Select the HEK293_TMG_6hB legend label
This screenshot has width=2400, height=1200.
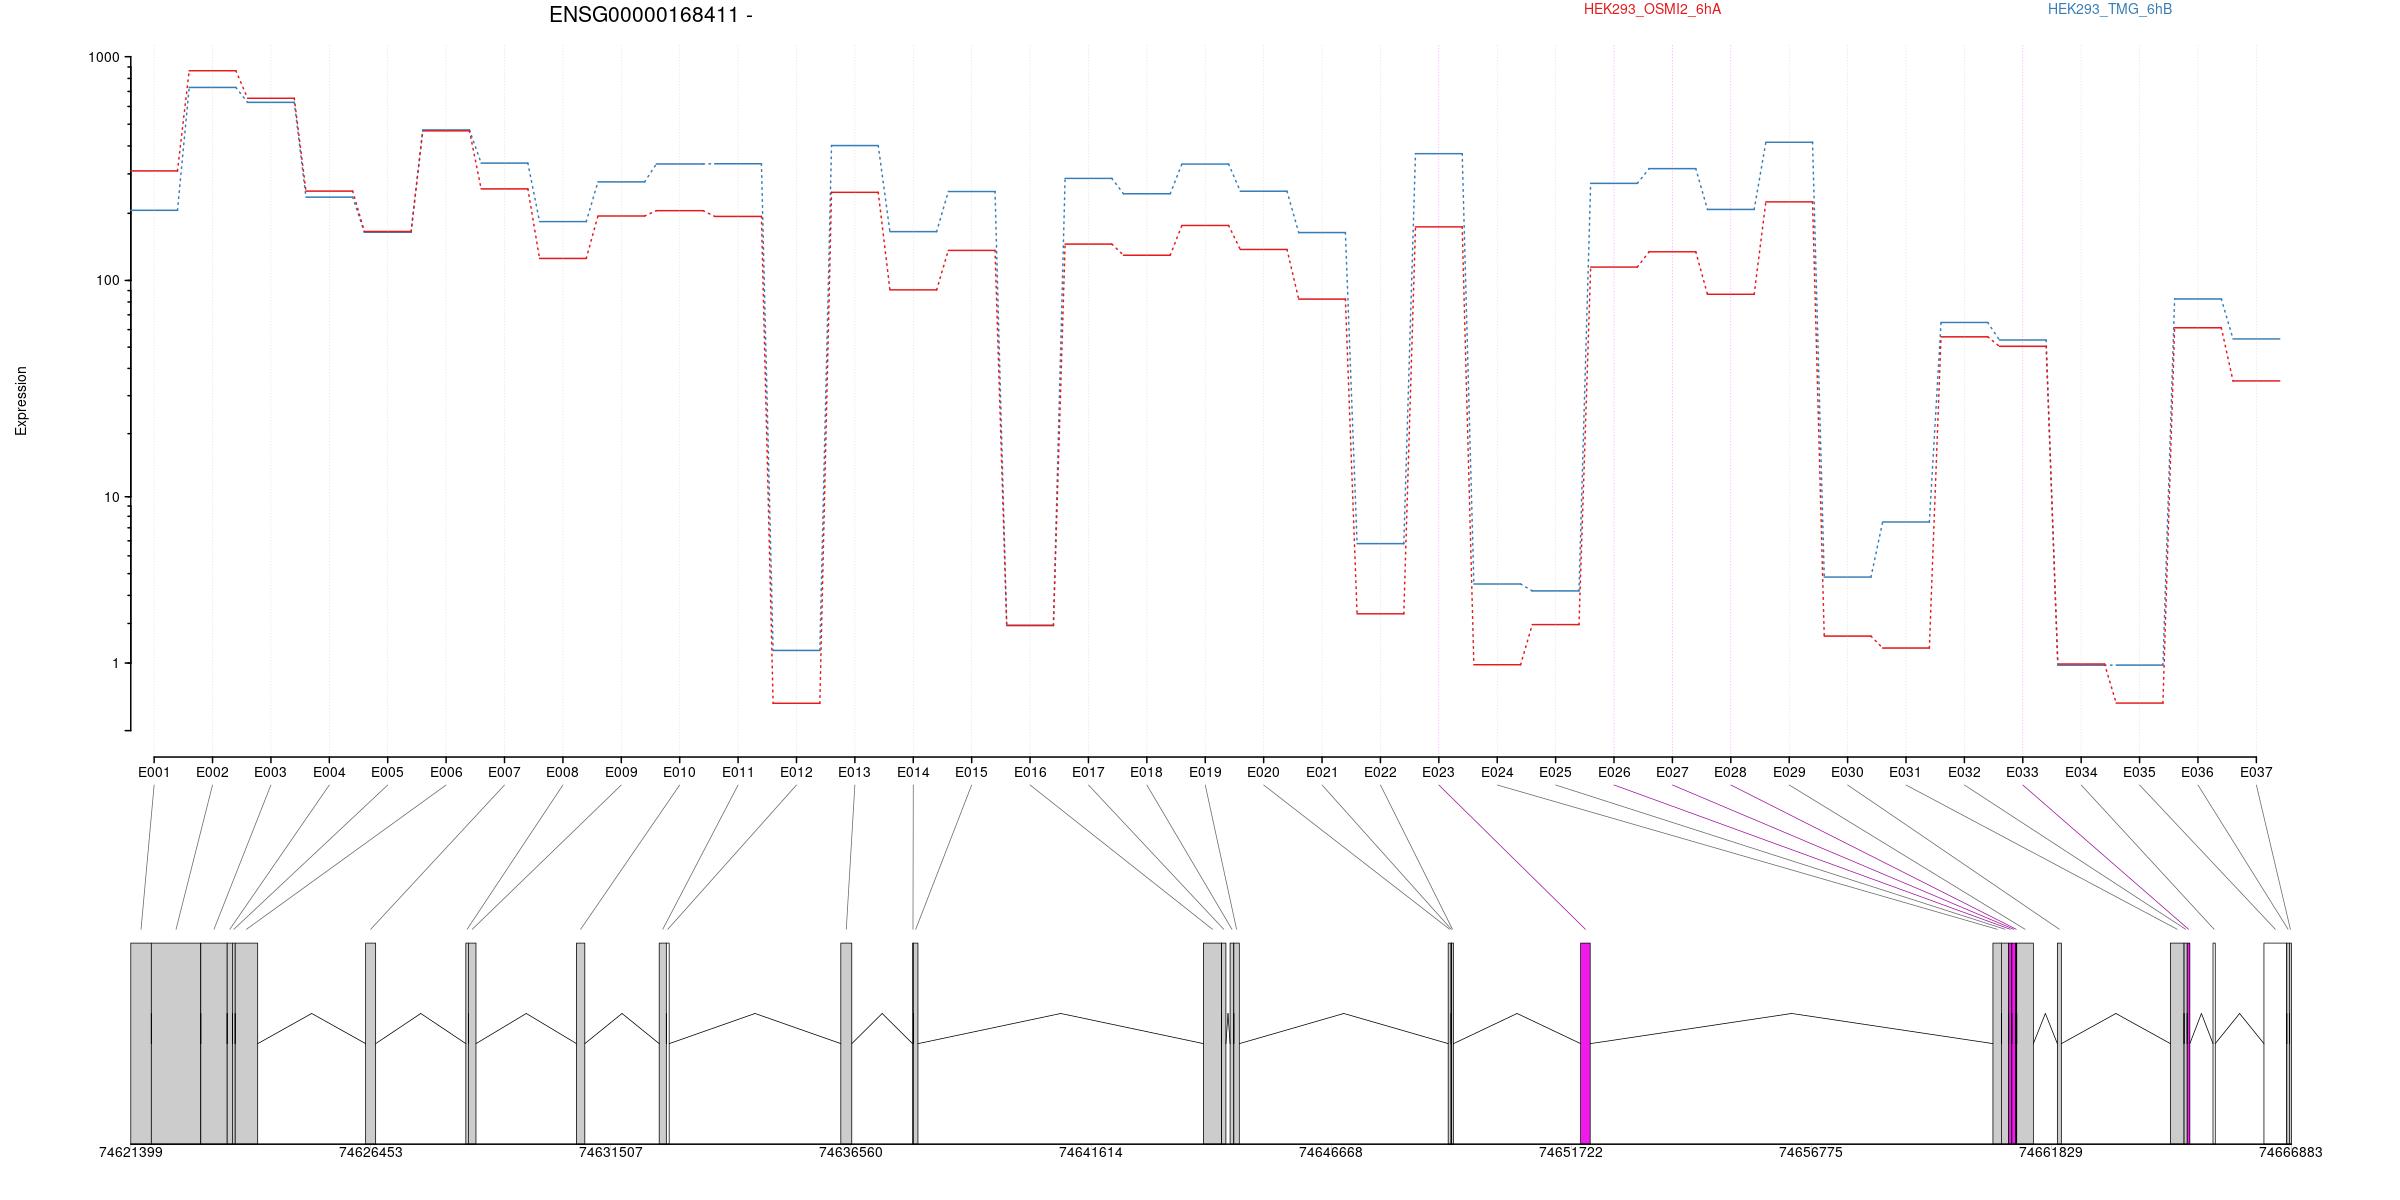point(2110,9)
